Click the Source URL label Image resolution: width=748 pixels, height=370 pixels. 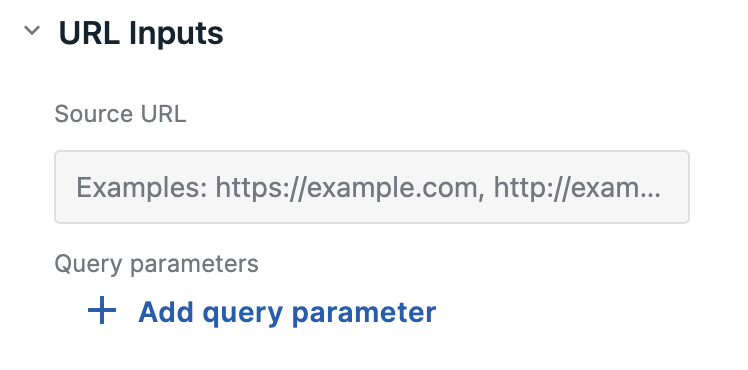(120, 114)
